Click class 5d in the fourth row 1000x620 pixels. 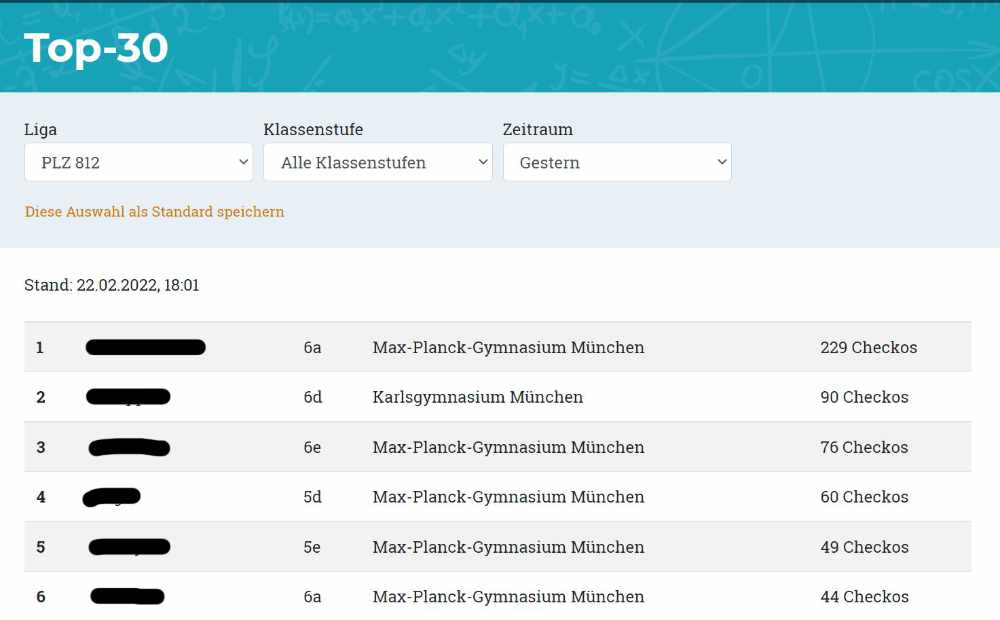[x=312, y=497]
